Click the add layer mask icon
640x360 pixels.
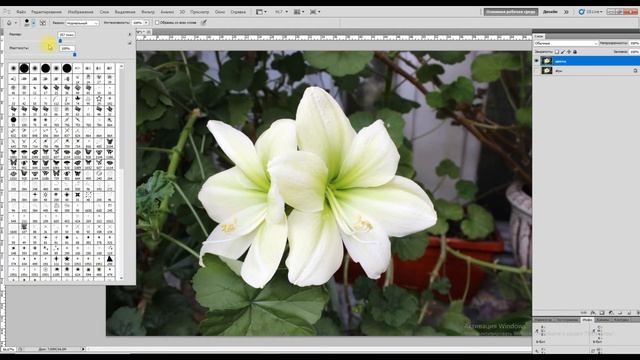[602, 313]
